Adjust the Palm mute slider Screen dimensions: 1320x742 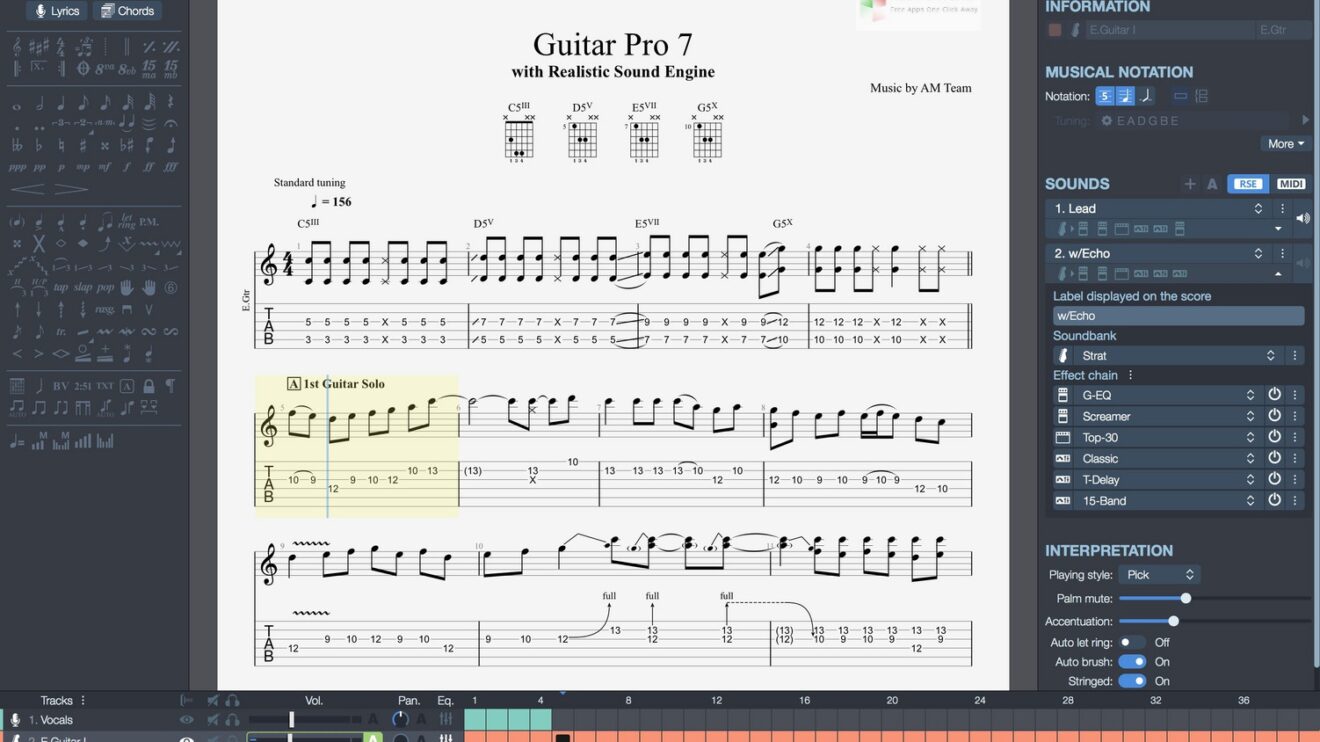point(1186,598)
